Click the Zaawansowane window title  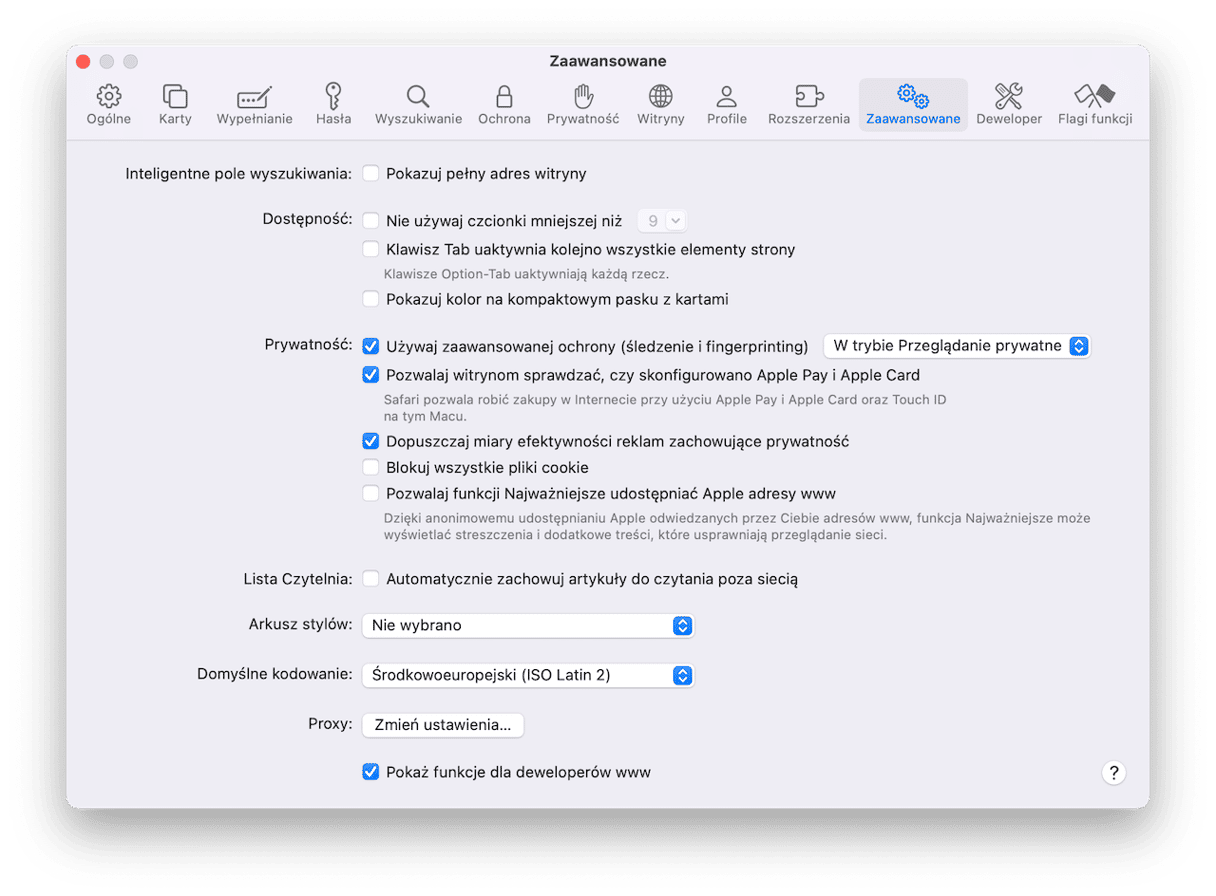coord(608,62)
